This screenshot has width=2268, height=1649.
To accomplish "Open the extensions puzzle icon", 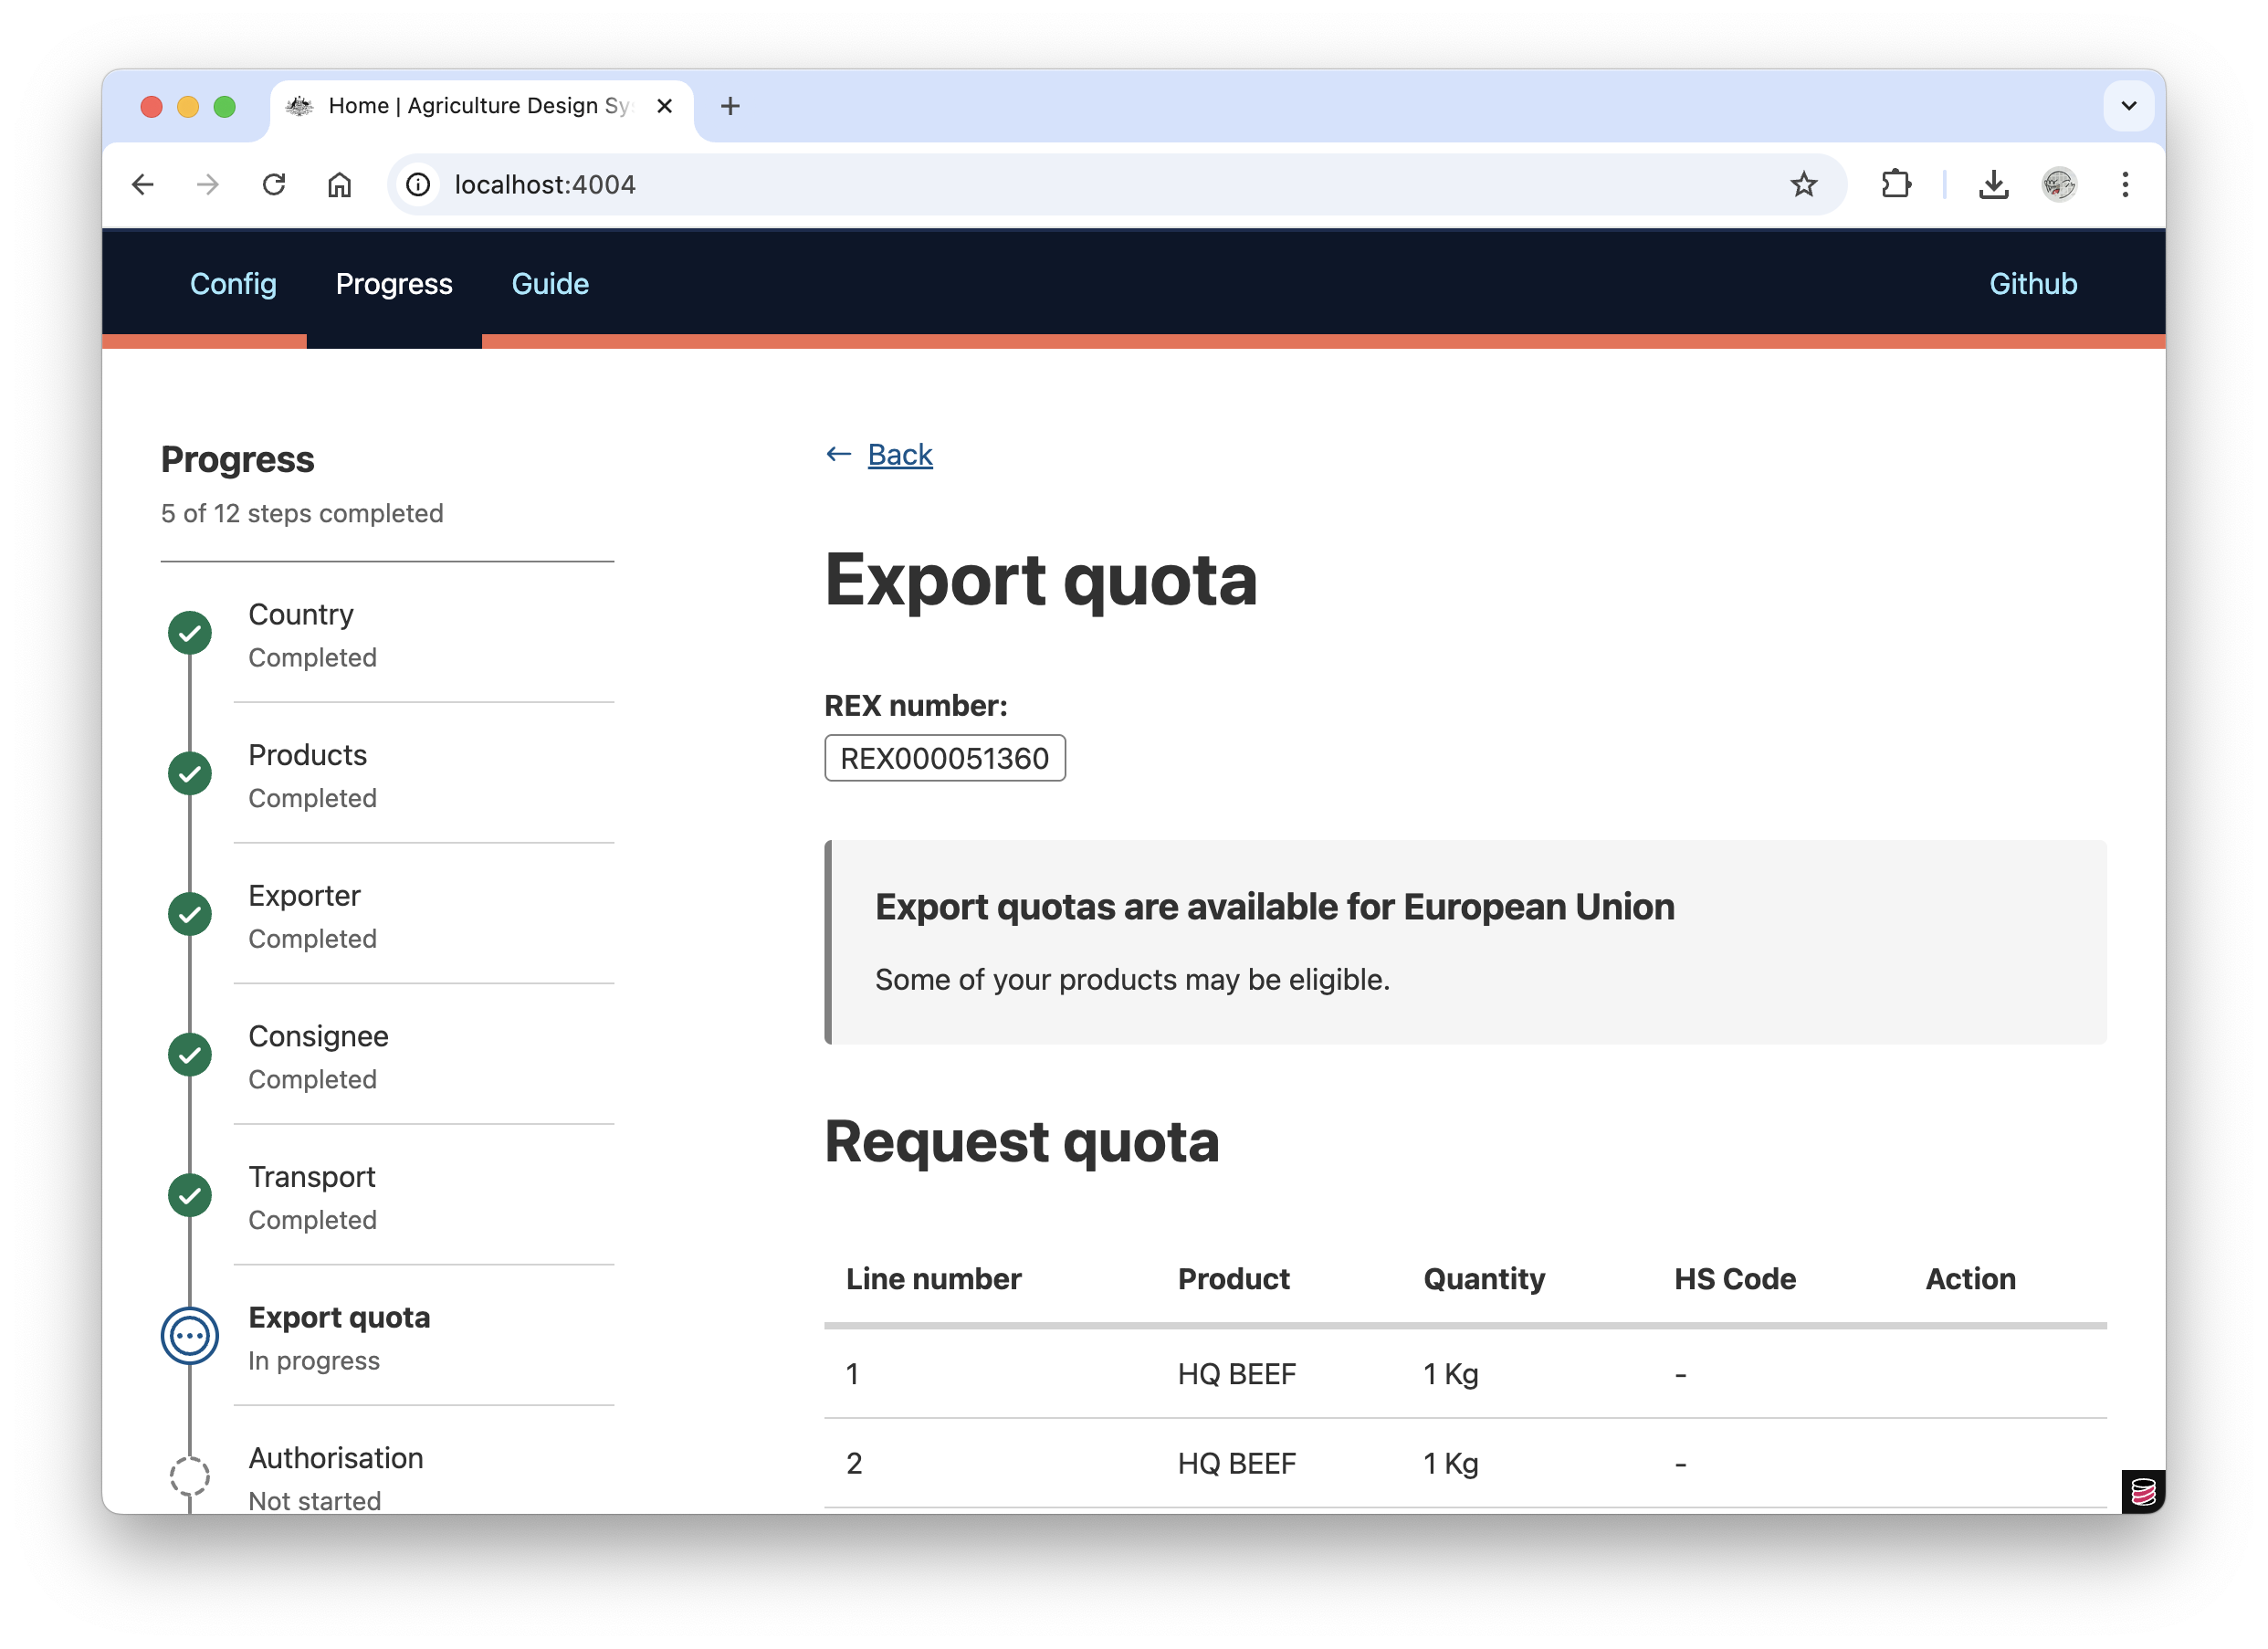I will click(1895, 185).
